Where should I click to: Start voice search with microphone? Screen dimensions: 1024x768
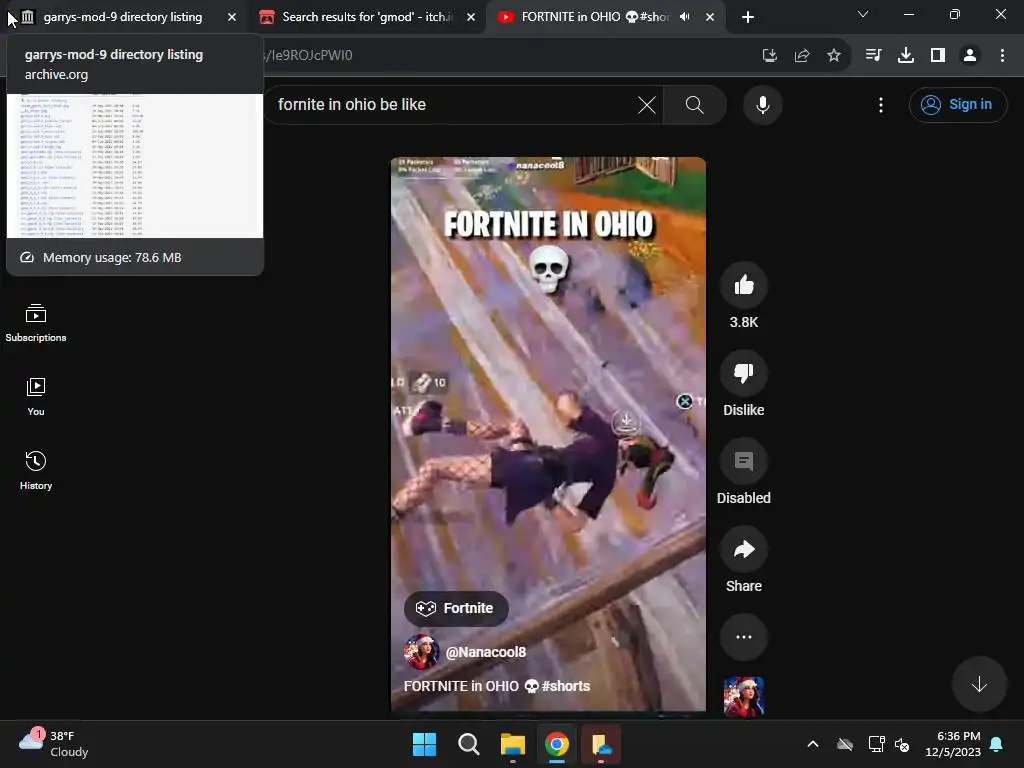(763, 105)
